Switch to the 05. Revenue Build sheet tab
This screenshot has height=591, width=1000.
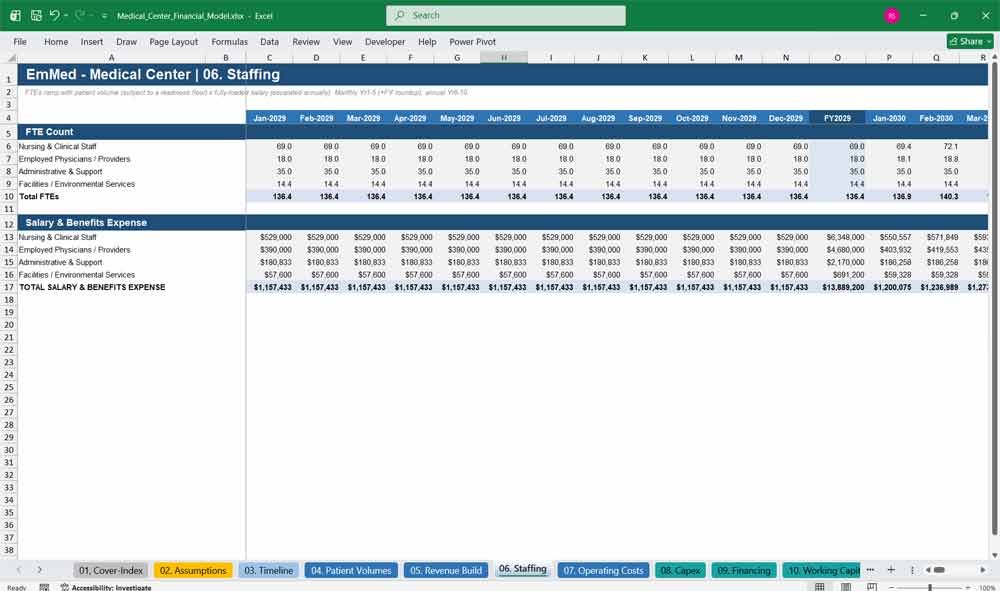pos(446,570)
